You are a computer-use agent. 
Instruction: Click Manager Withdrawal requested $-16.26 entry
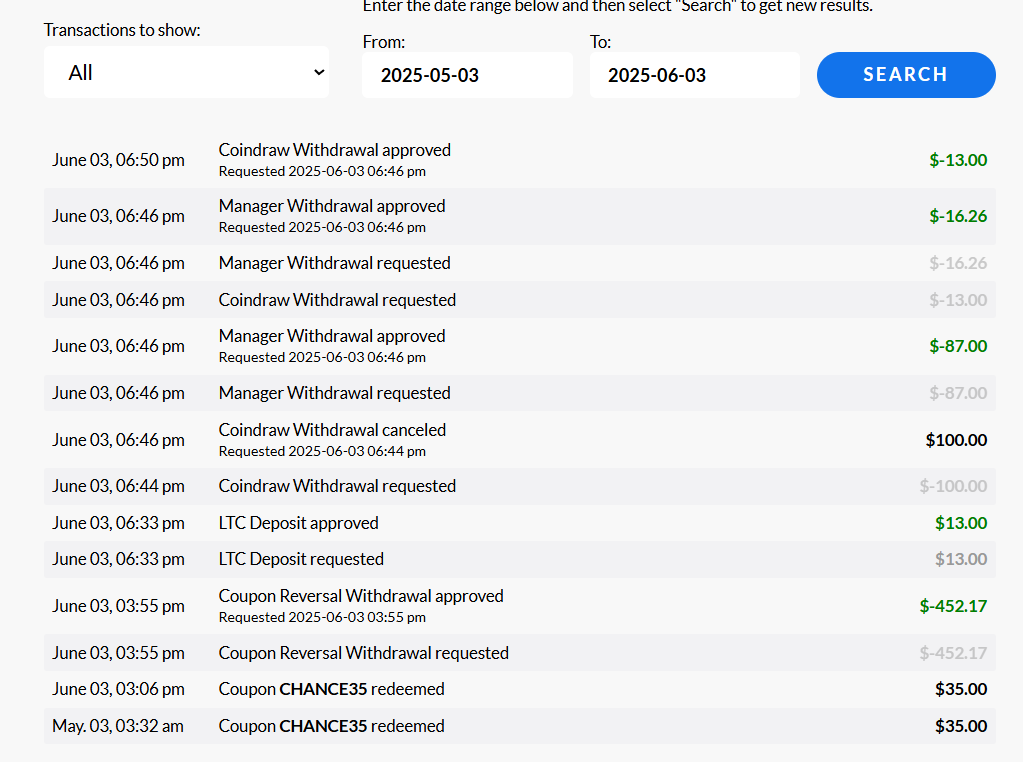[x=334, y=263]
